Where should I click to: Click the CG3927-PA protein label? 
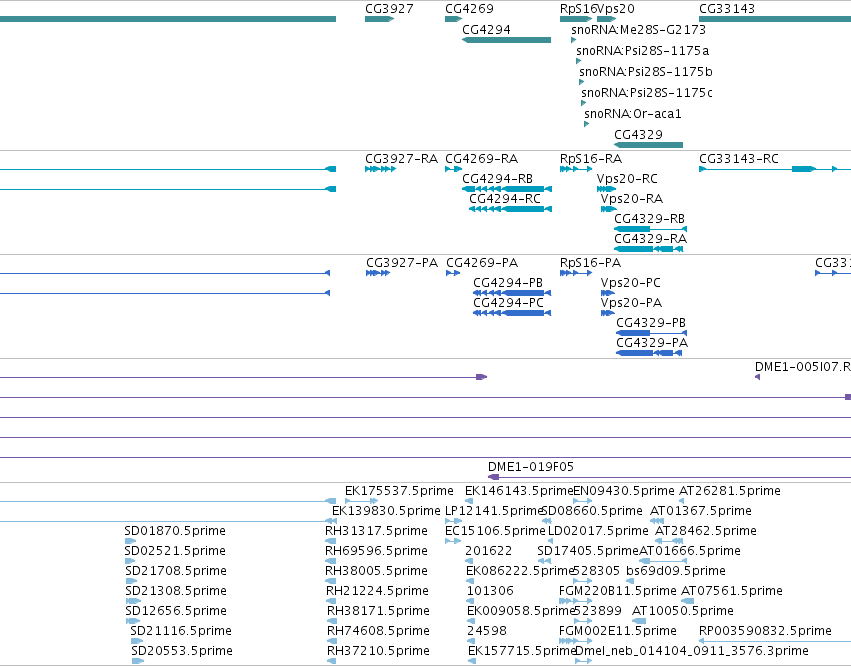(402, 263)
